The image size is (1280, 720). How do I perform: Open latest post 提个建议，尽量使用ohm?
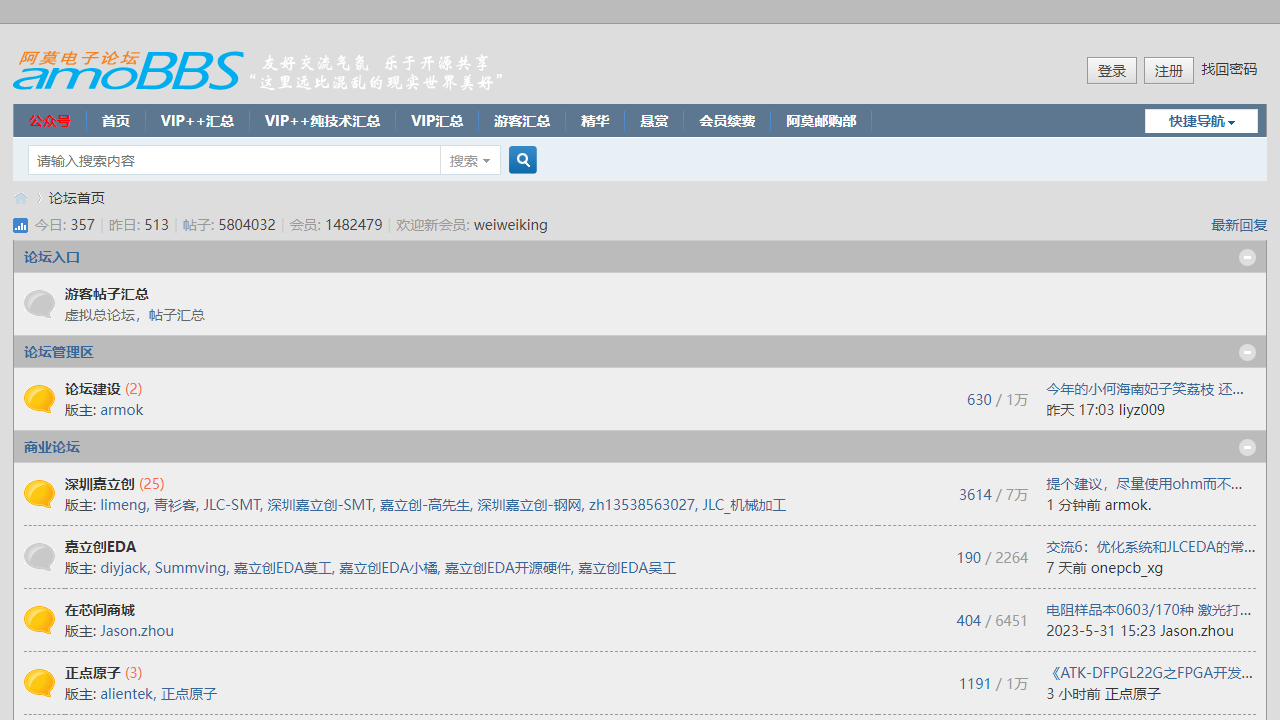tap(1144, 484)
